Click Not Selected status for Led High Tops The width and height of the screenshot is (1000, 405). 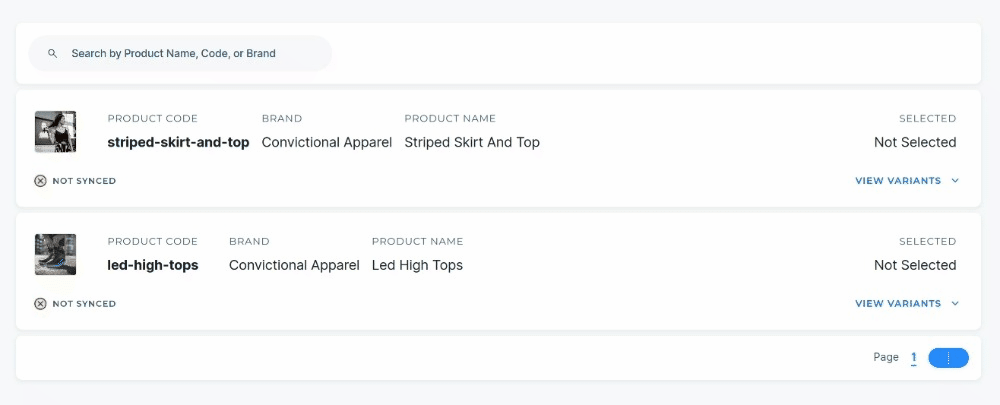915,266
